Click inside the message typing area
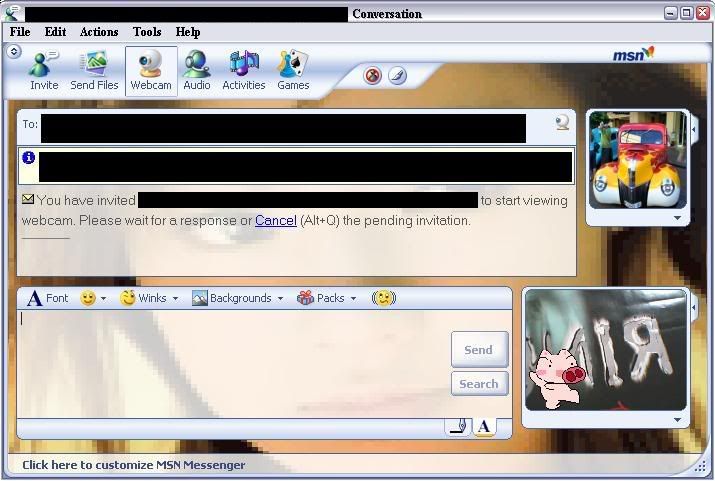 [233, 363]
